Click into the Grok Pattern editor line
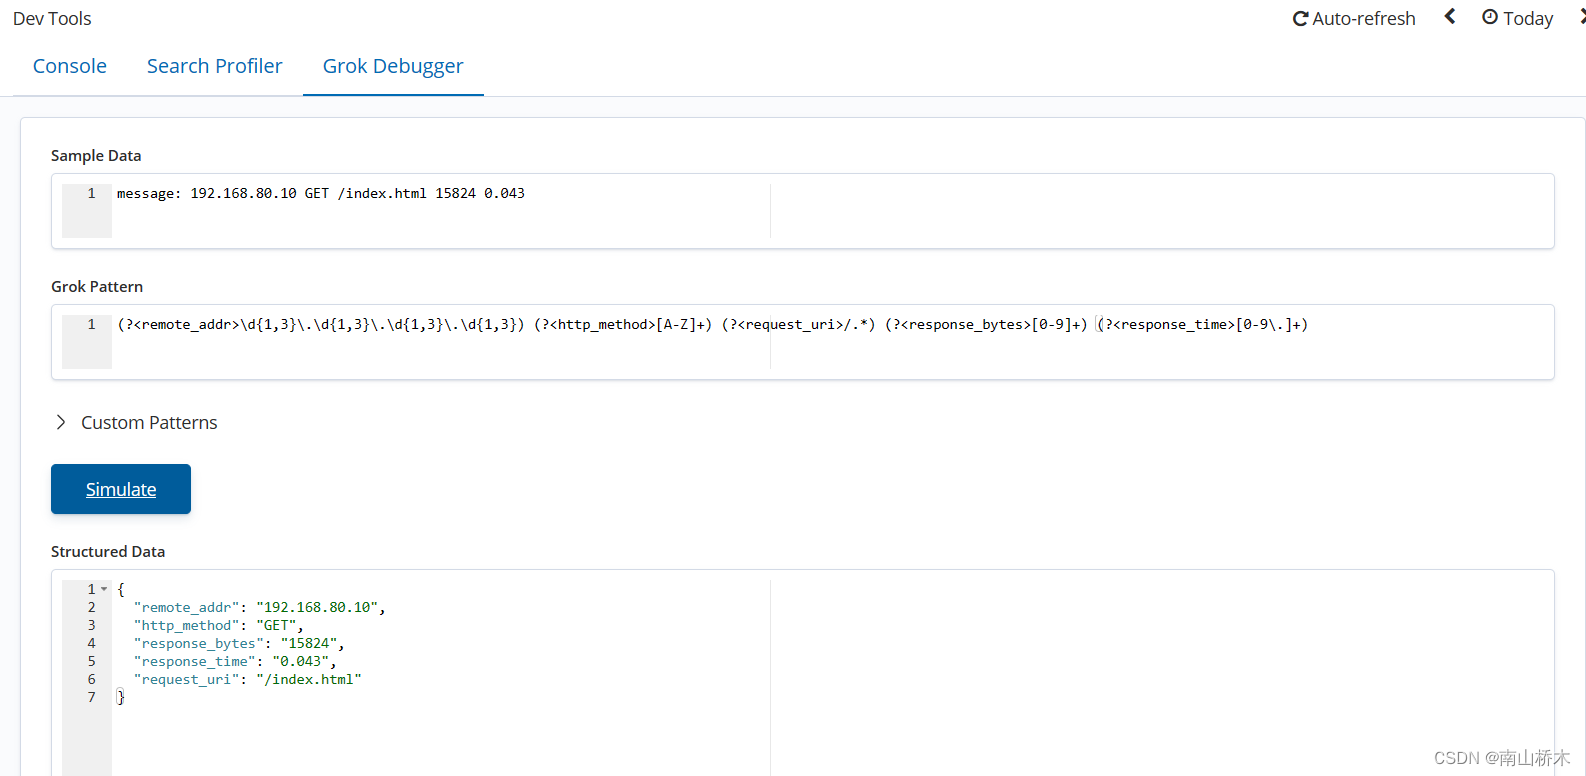Viewport: 1586px width, 776px height. (712, 324)
